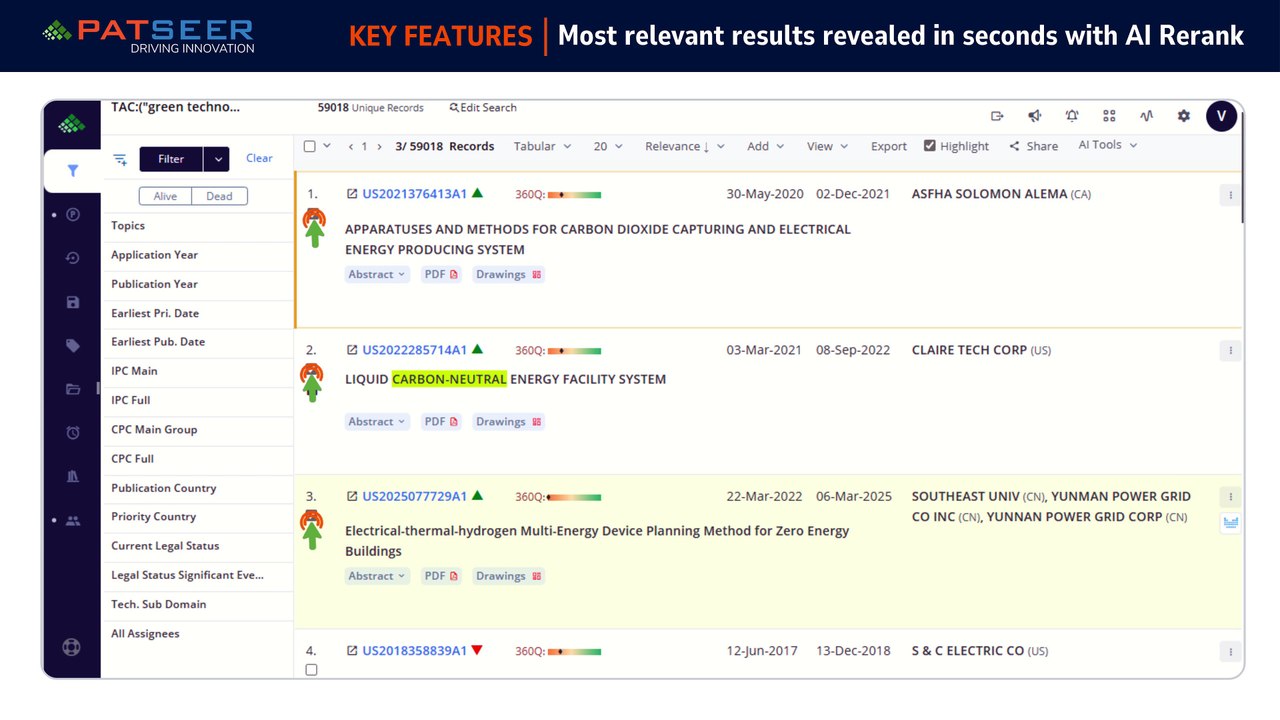
Task: Click 360Q score bar for US2022285714A1
Action: click(x=574, y=350)
